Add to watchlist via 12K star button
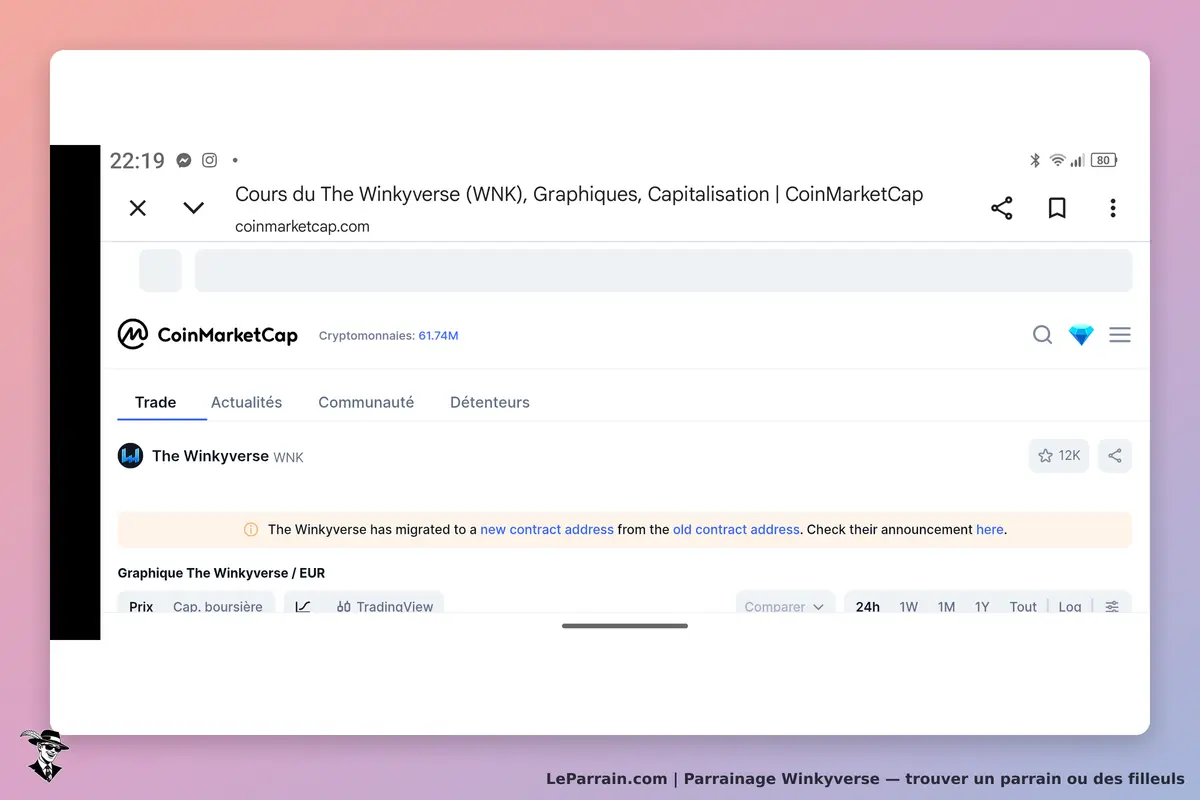This screenshot has height=800, width=1200. tap(1059, 456)
